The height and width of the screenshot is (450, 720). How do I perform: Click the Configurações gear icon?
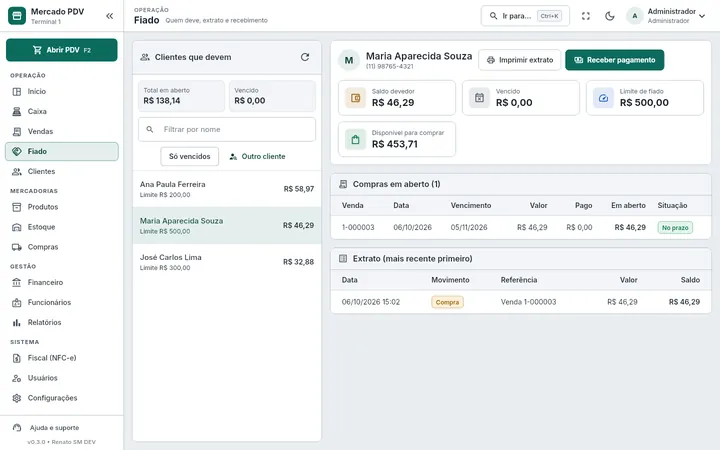(x=17, y=398)
